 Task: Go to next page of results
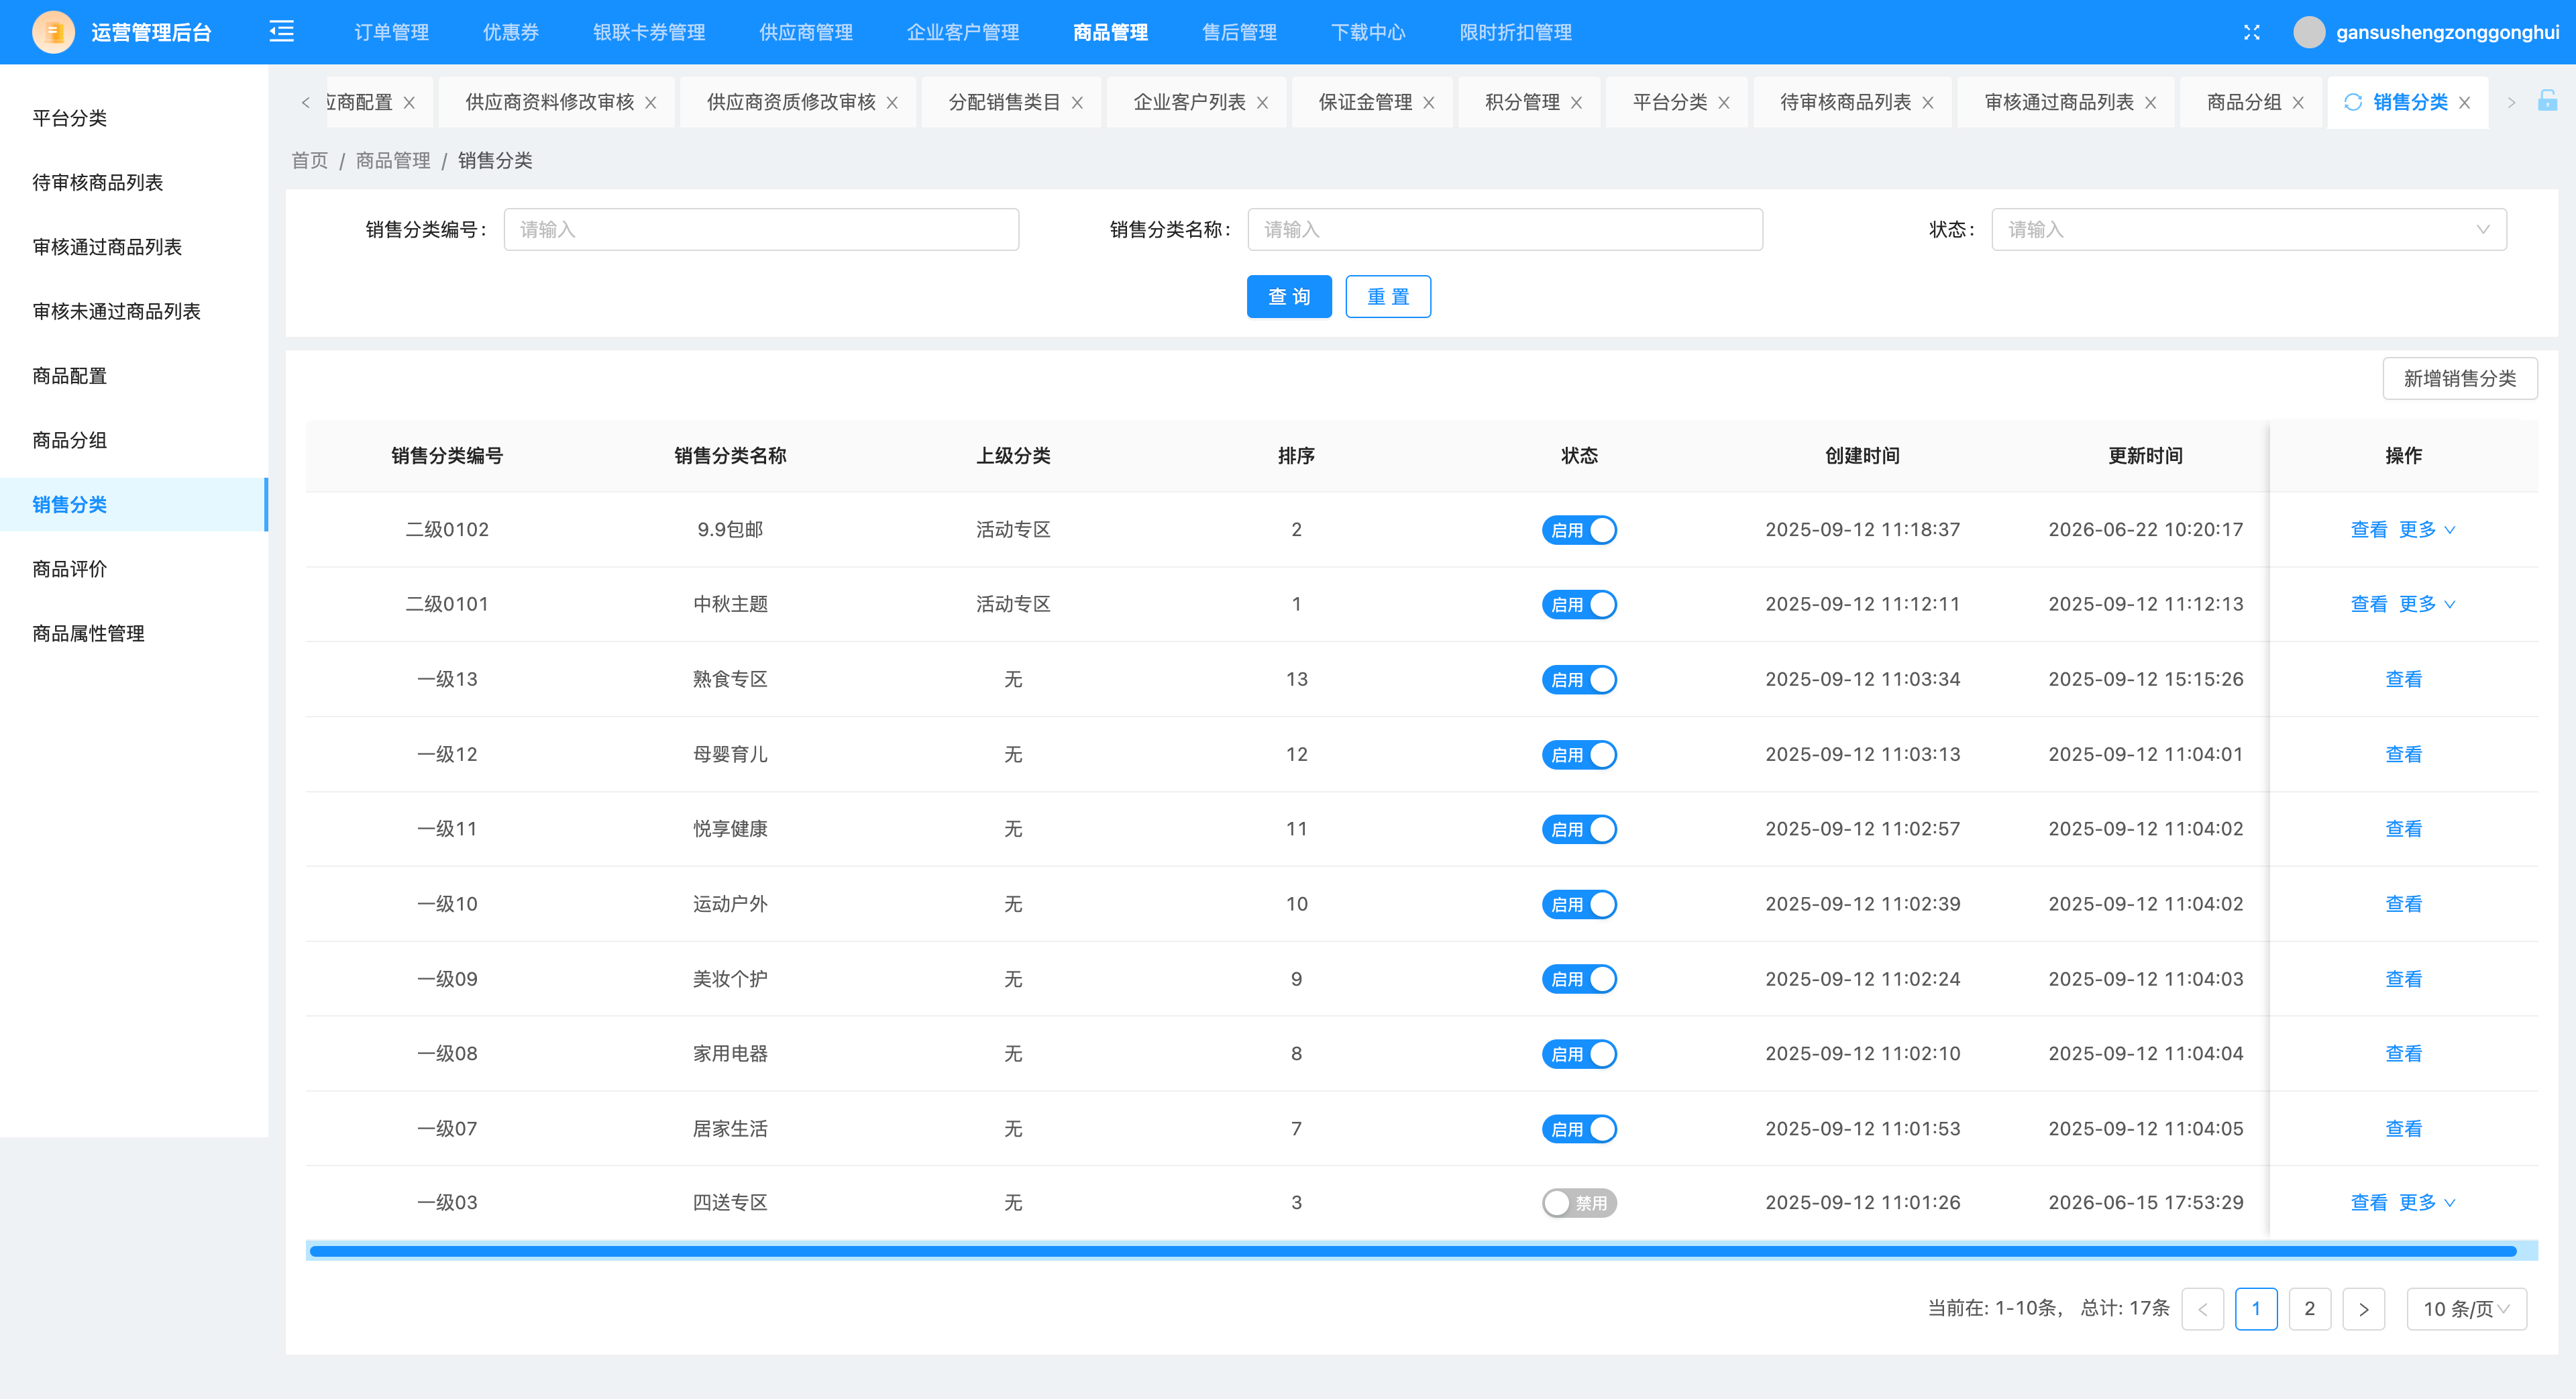tap(2363, 1309)
